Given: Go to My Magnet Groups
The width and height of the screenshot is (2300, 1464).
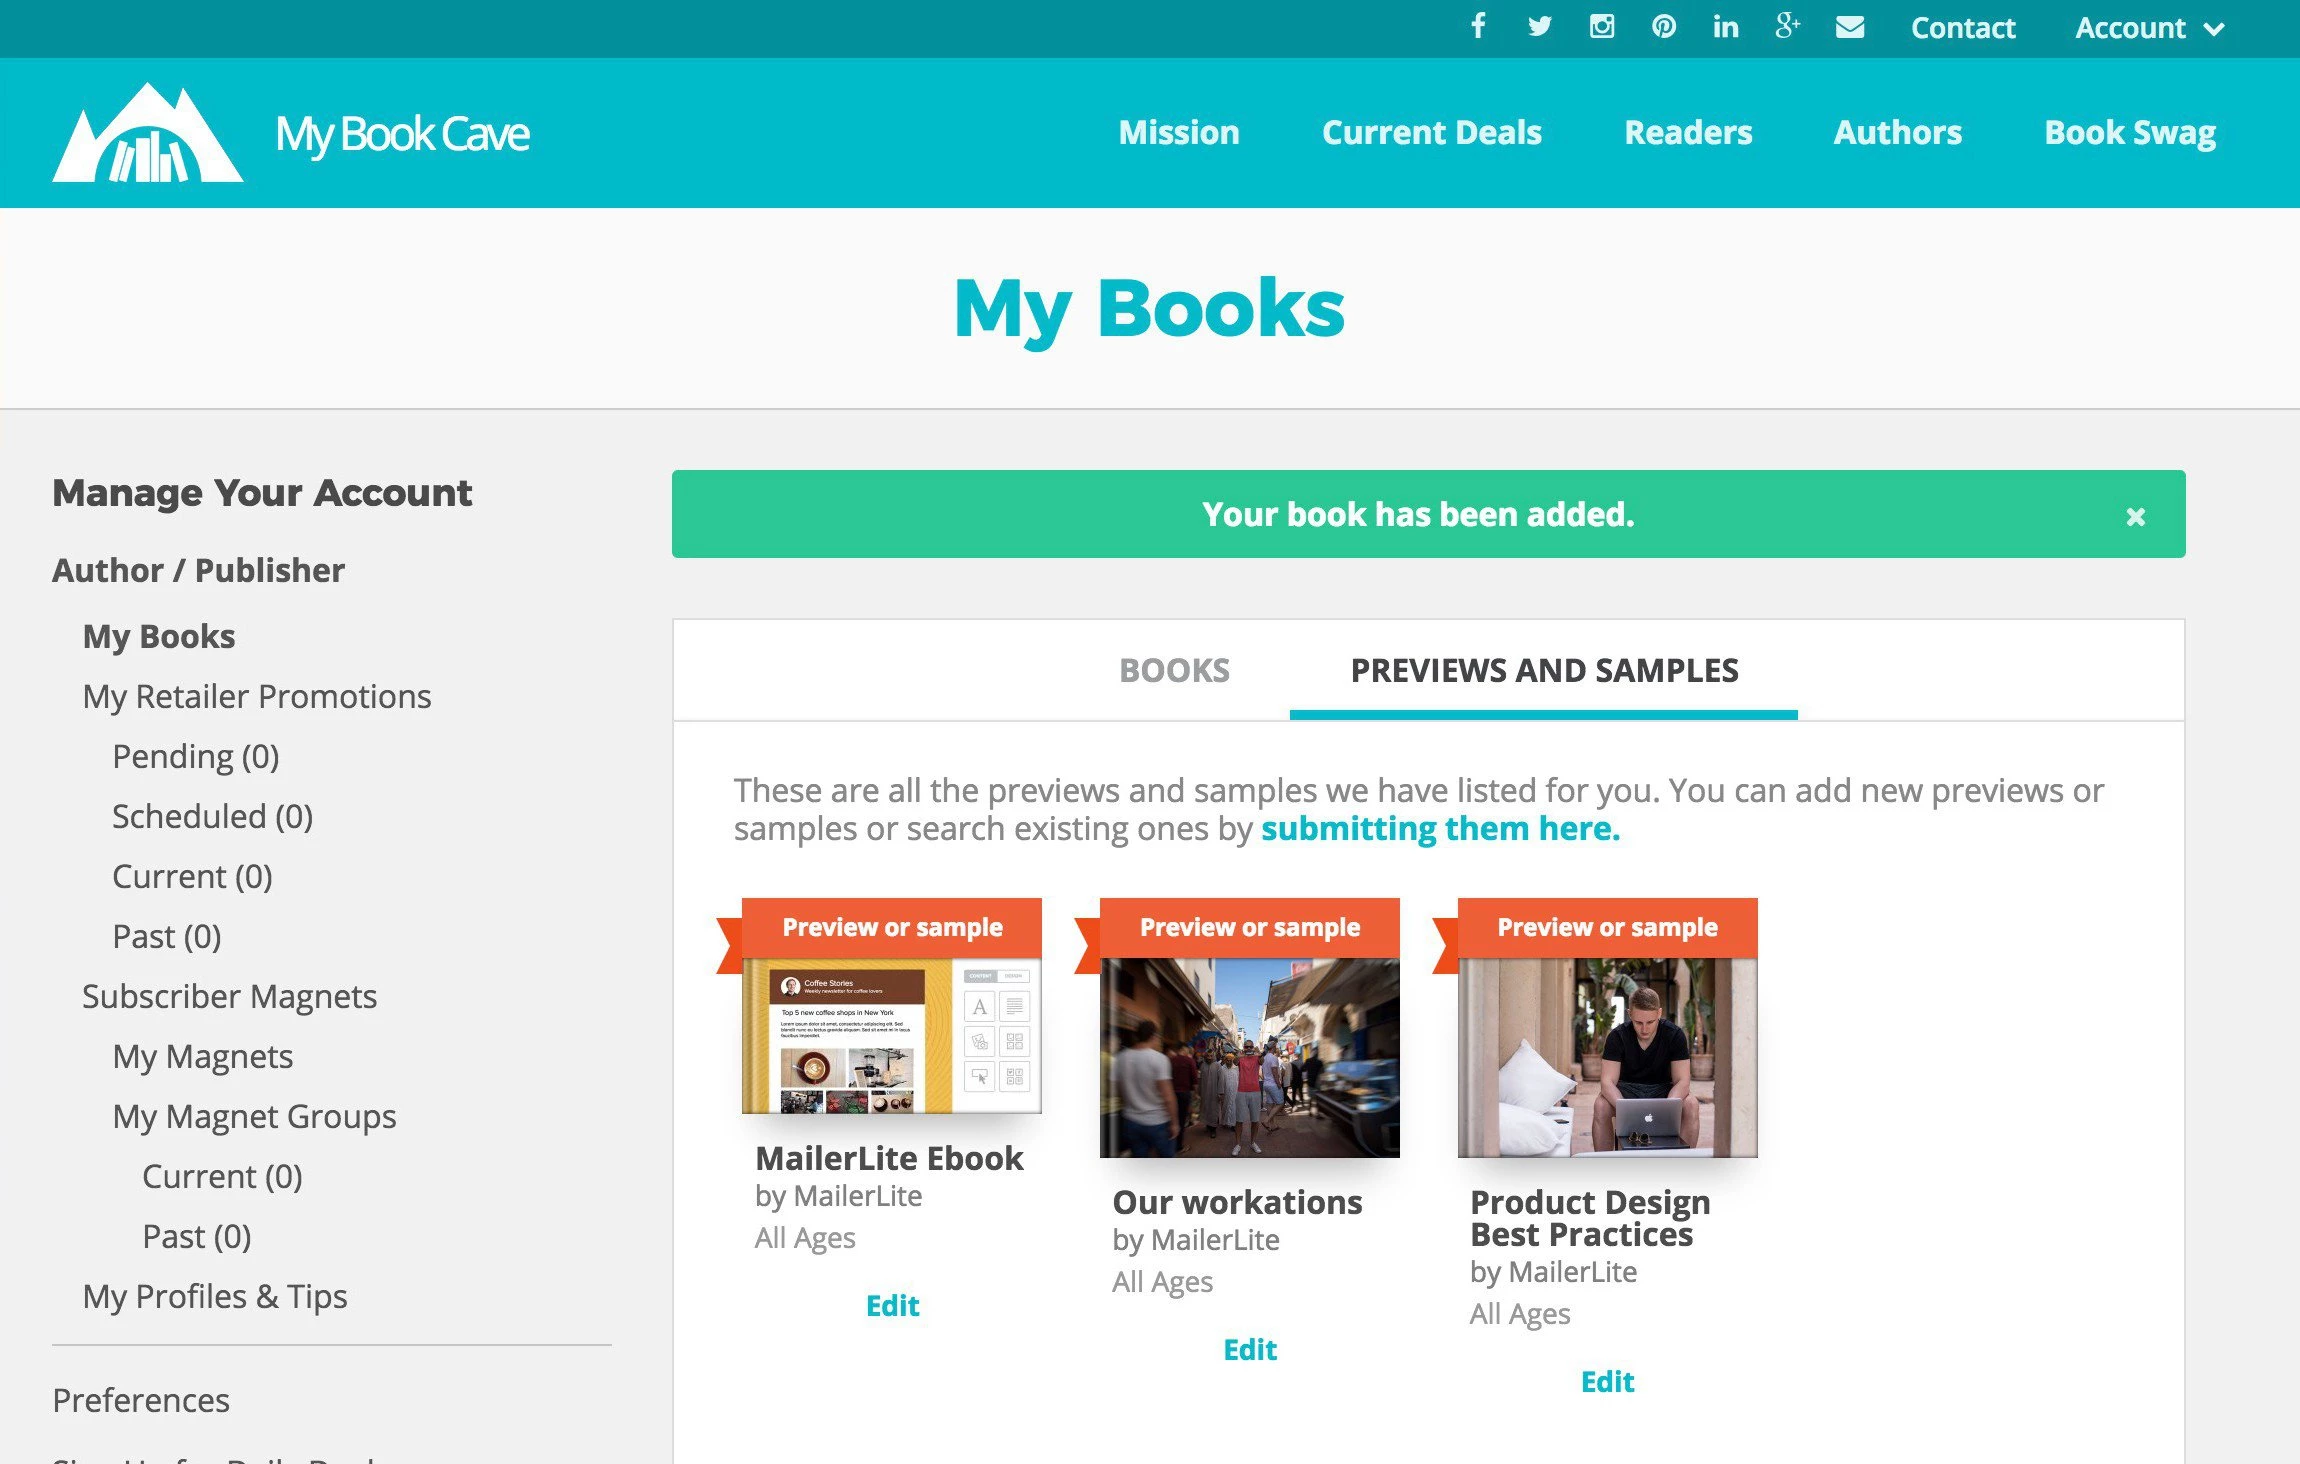Looking at the screenshot, I should [x=254, y=1116].
